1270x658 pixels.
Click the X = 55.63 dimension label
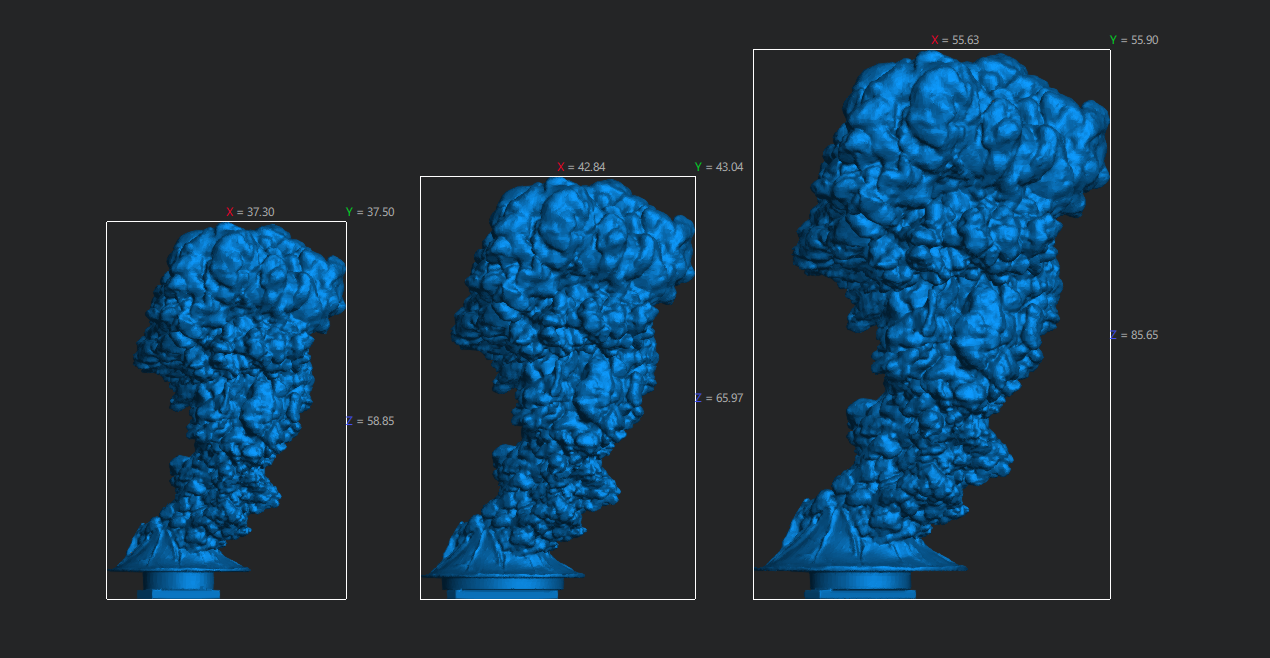[955, 40]
